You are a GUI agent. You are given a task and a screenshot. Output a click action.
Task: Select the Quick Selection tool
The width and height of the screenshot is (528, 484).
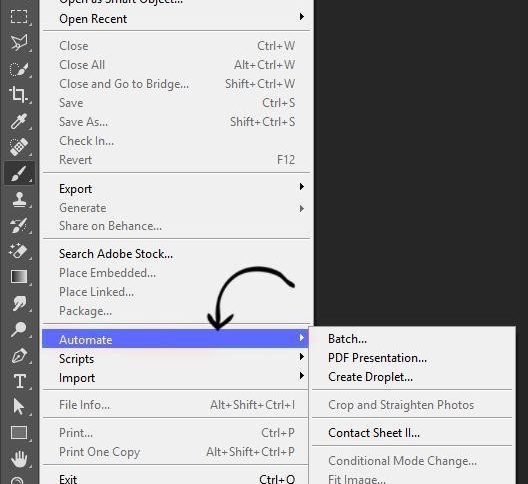coord(19,68)
